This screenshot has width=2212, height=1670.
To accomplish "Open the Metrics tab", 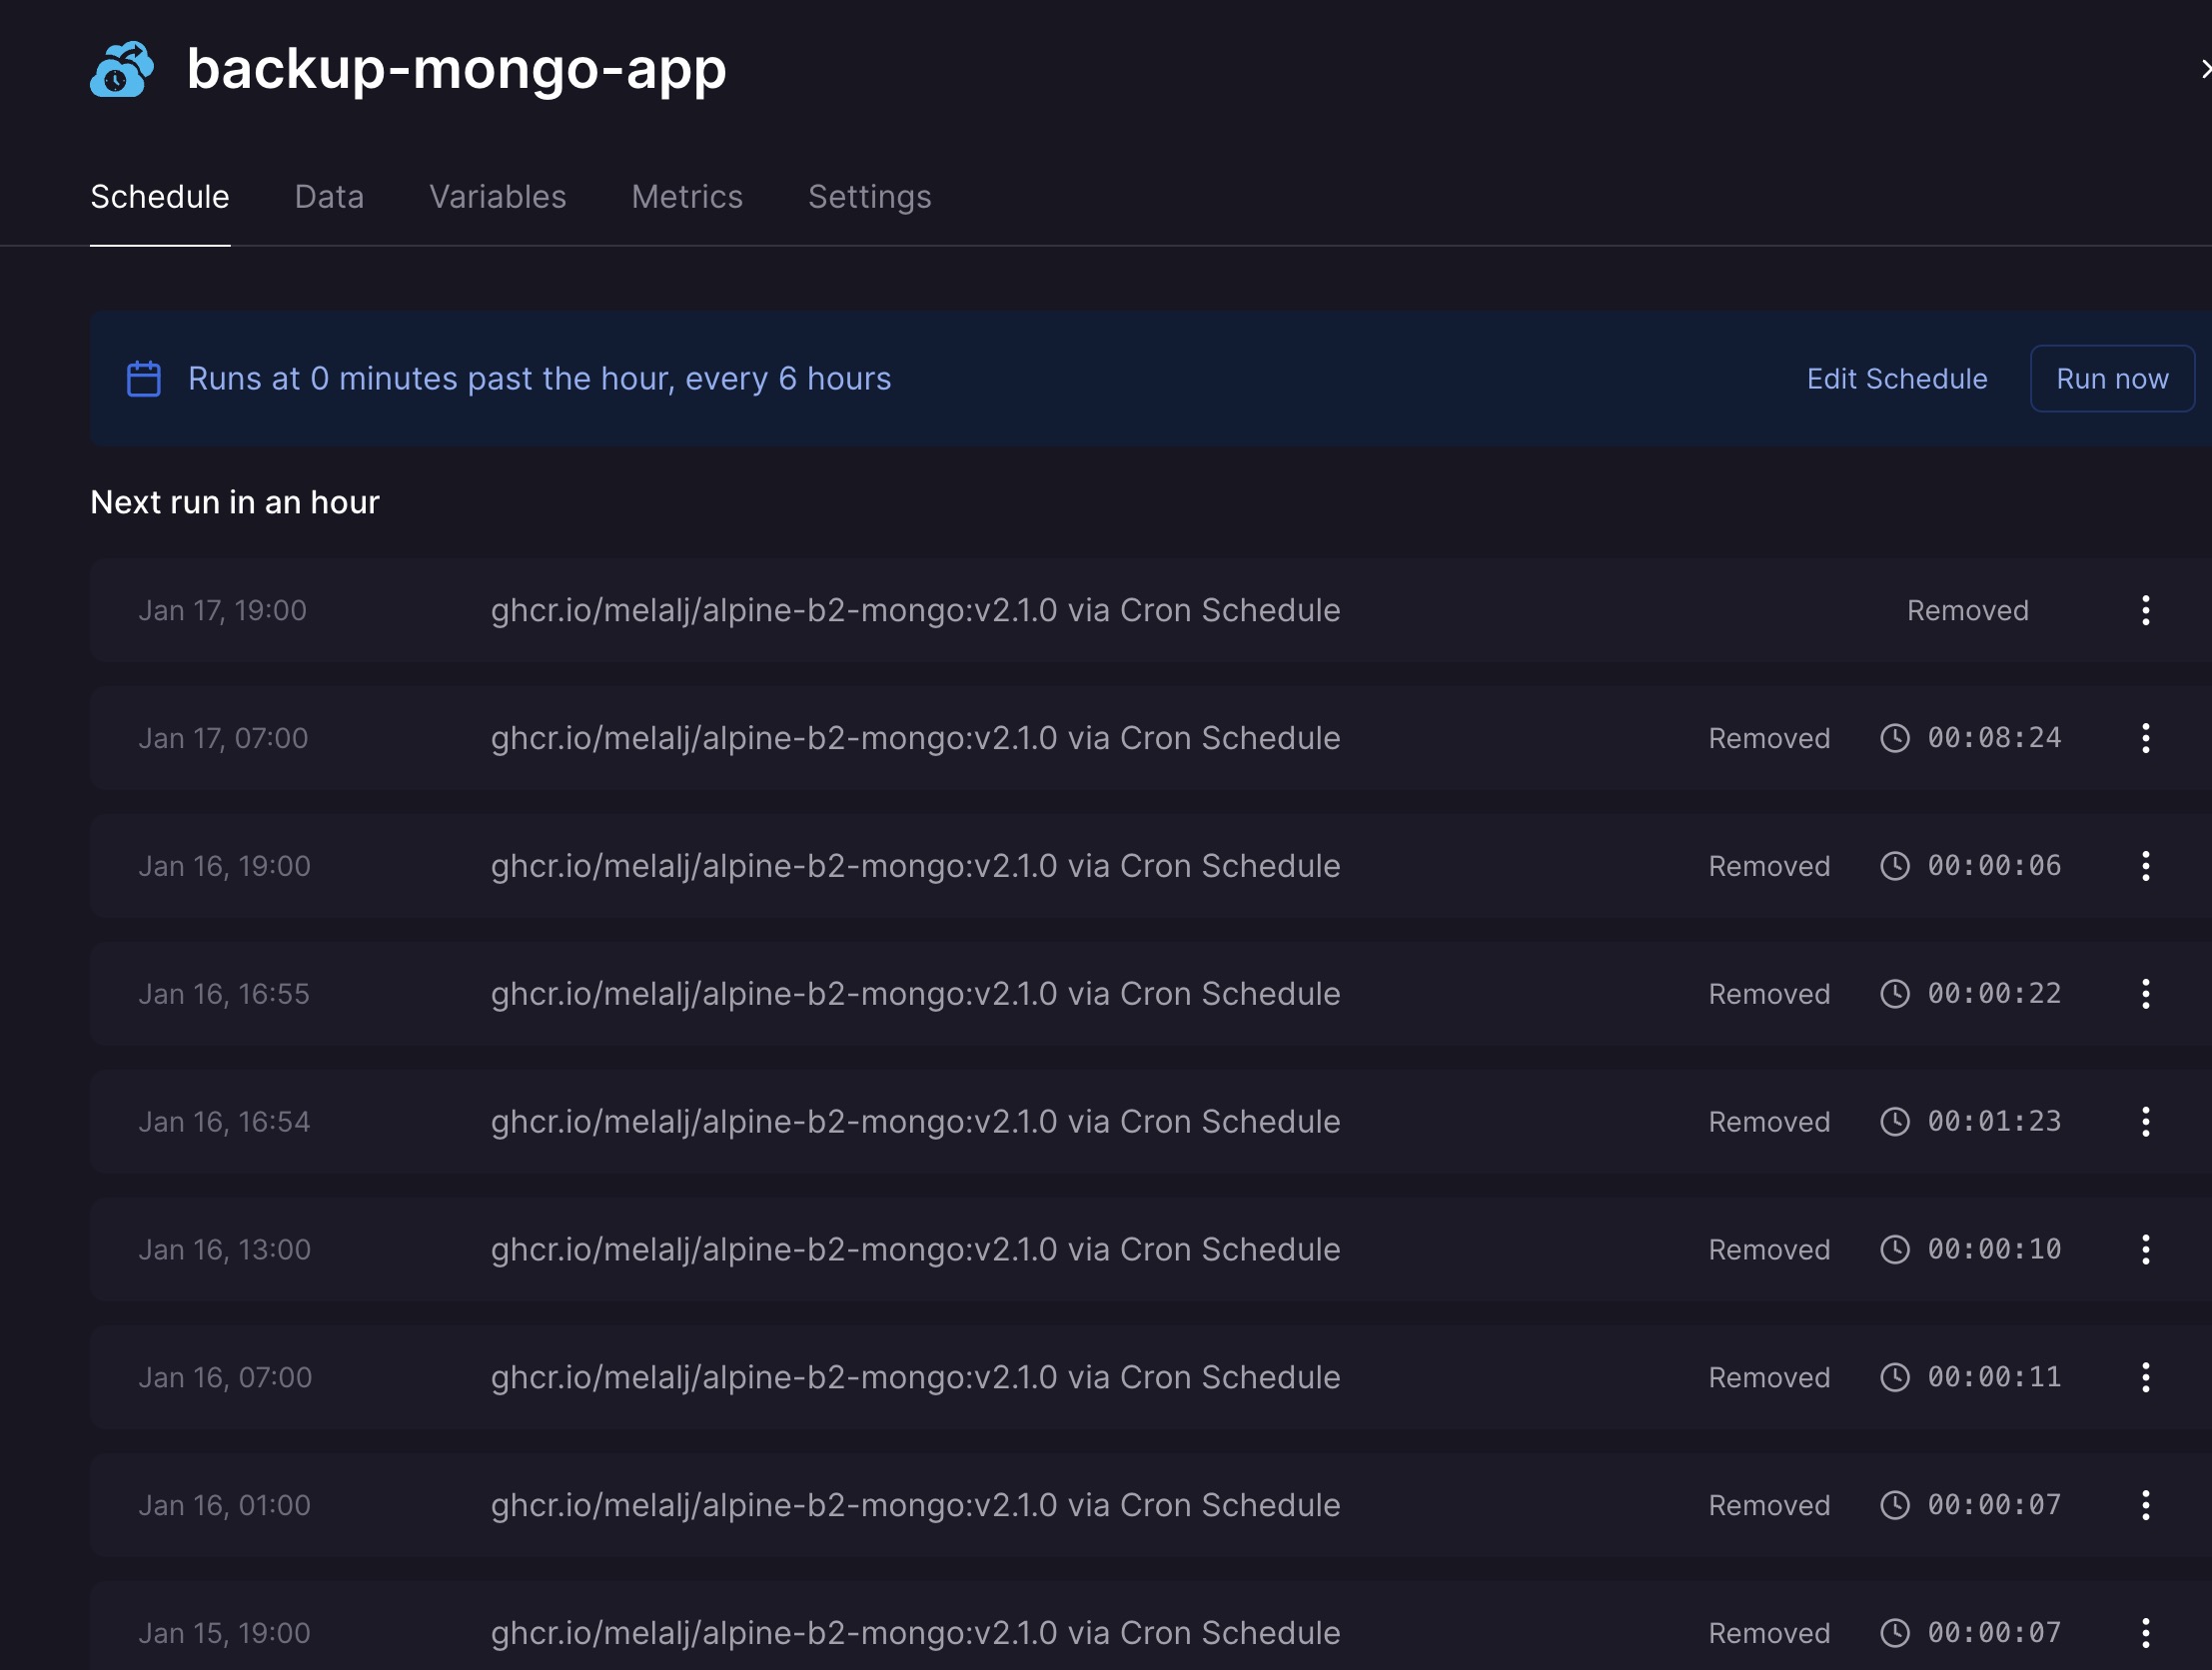I will pos(687,197).
